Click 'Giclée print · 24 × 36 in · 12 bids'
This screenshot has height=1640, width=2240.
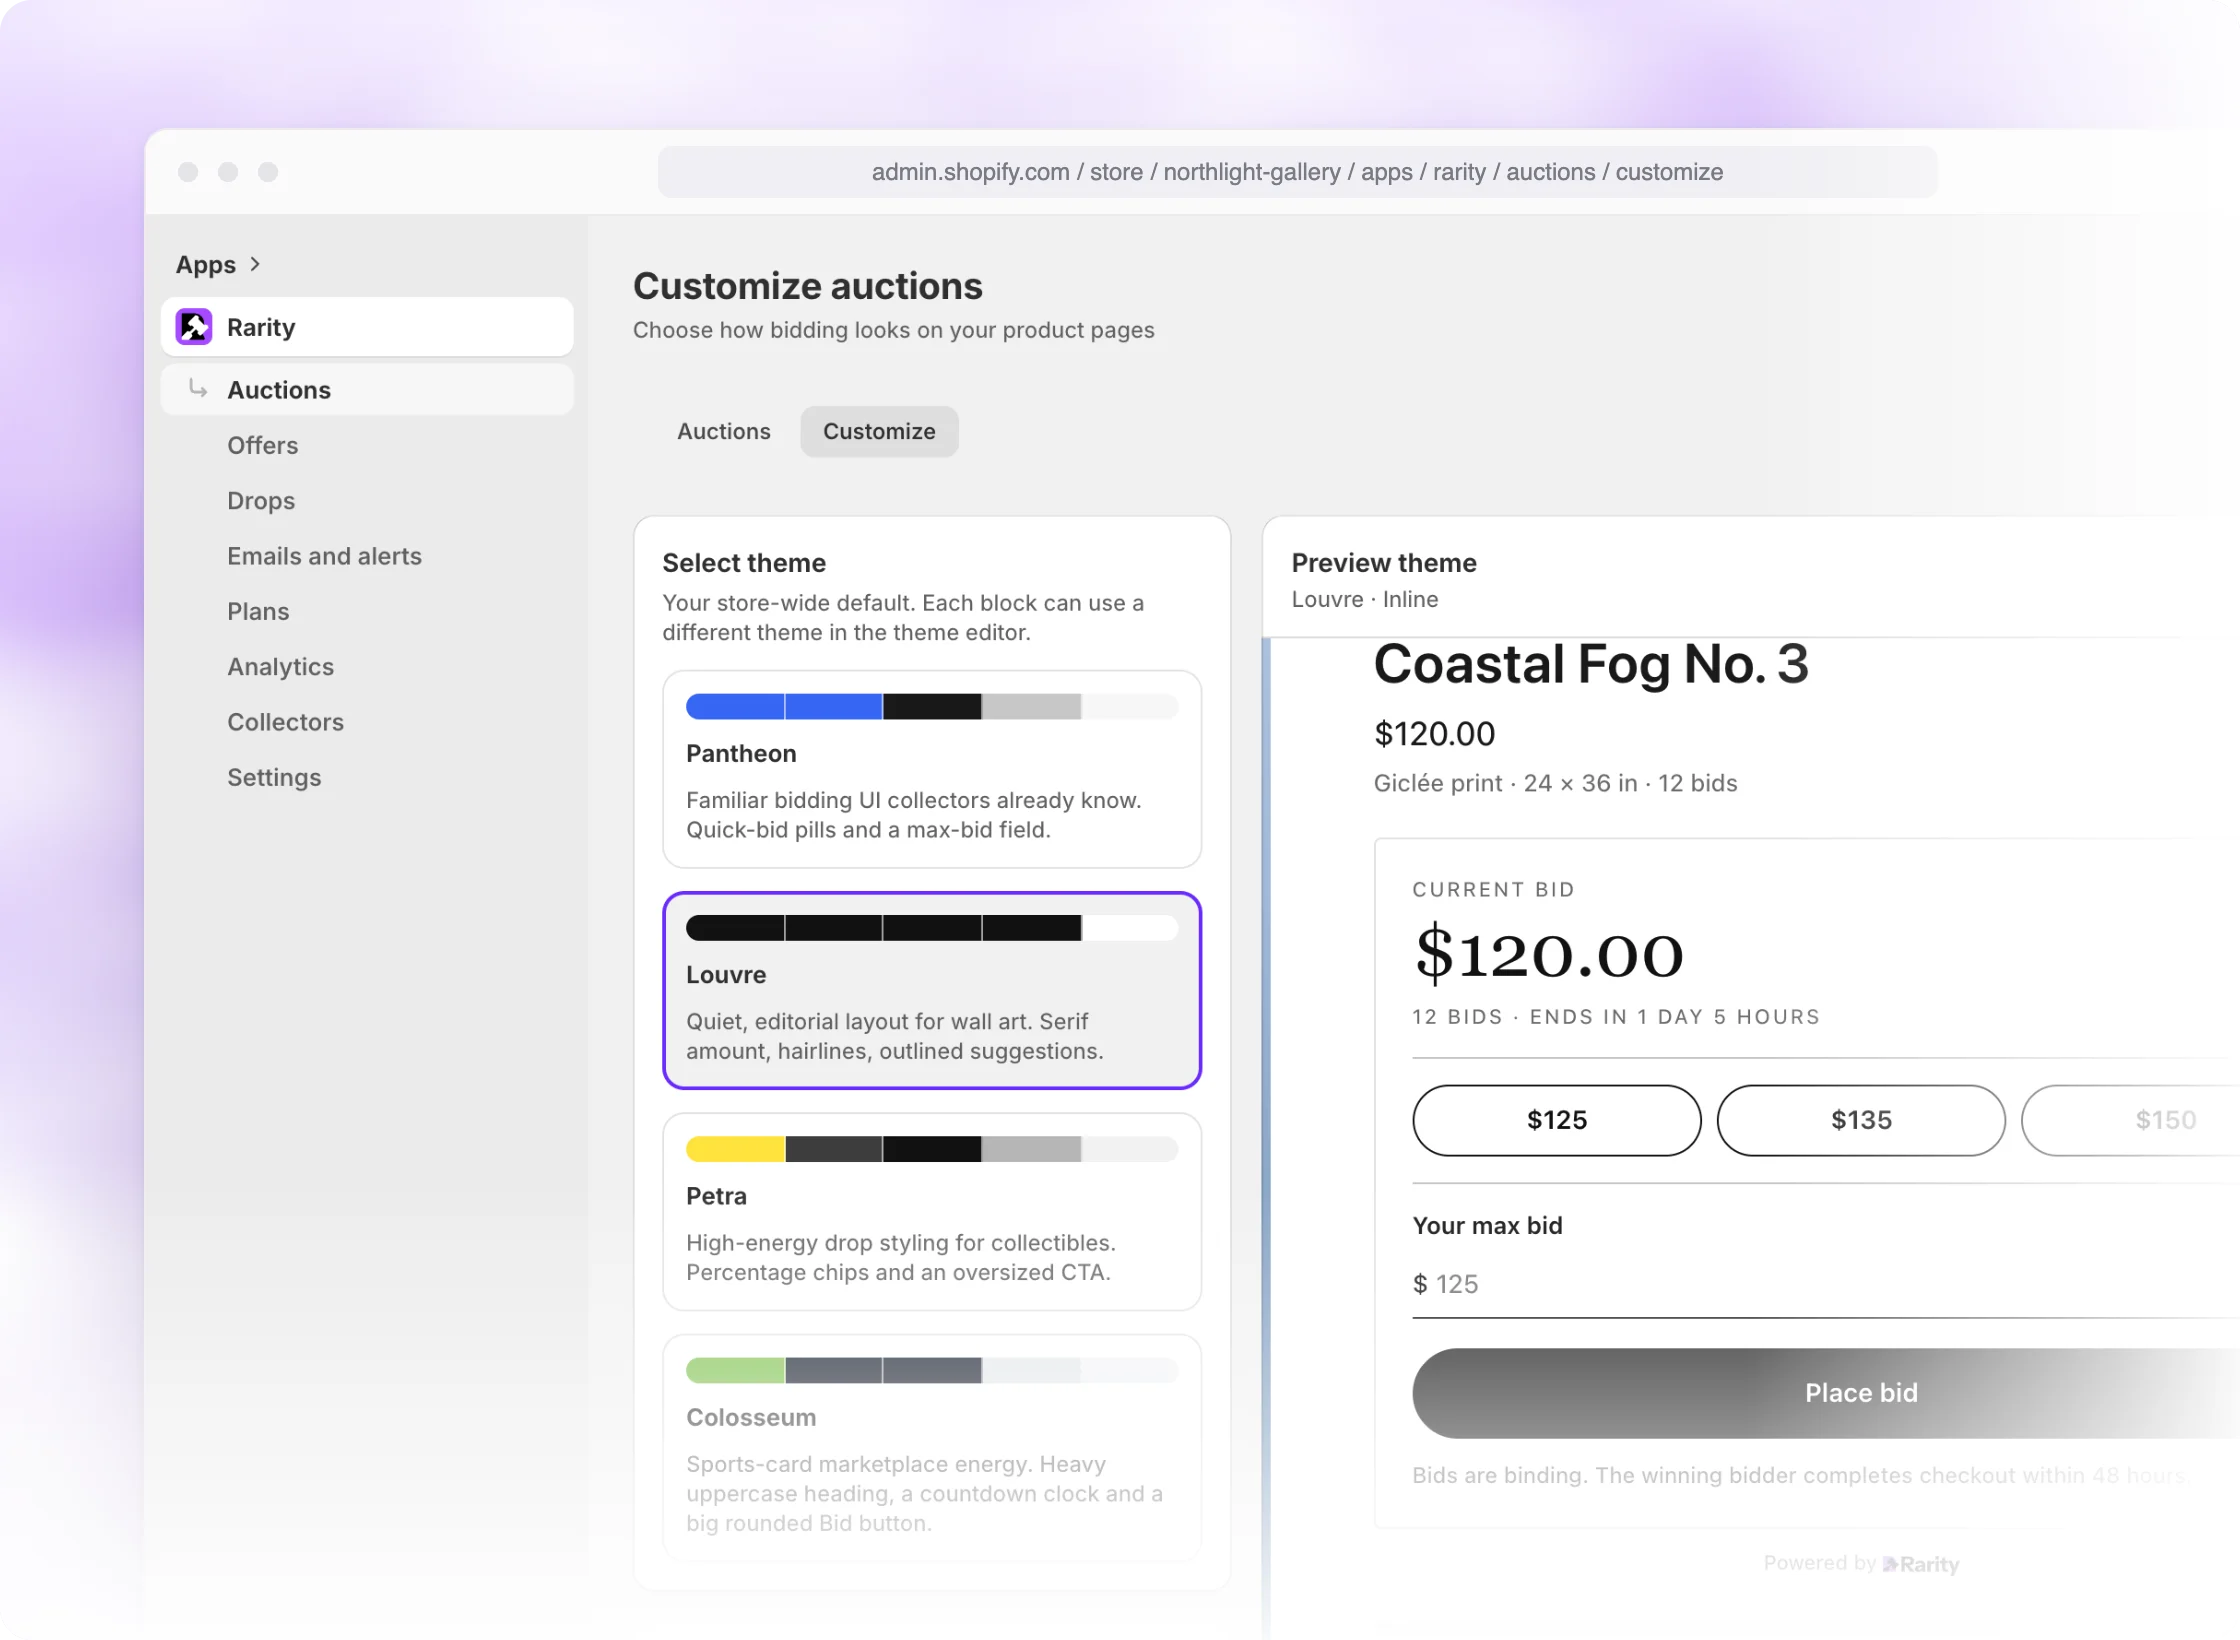[x=1555, y=783]
